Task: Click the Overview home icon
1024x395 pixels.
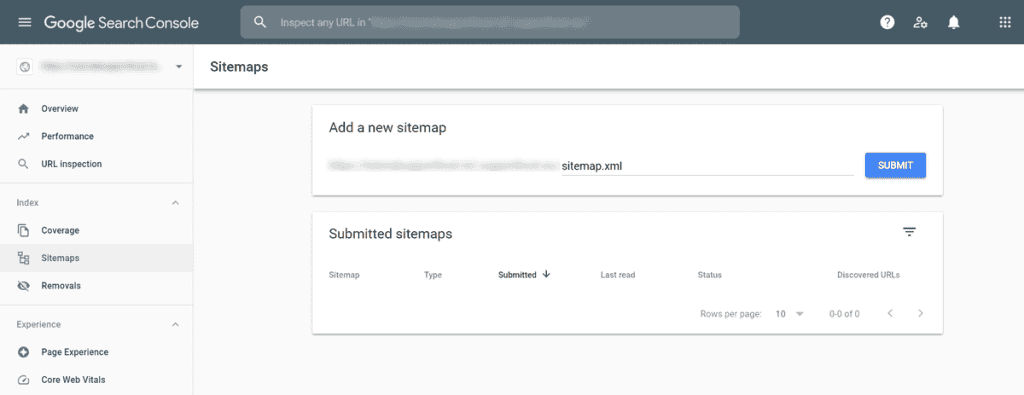Action: (x=24, y=108)
